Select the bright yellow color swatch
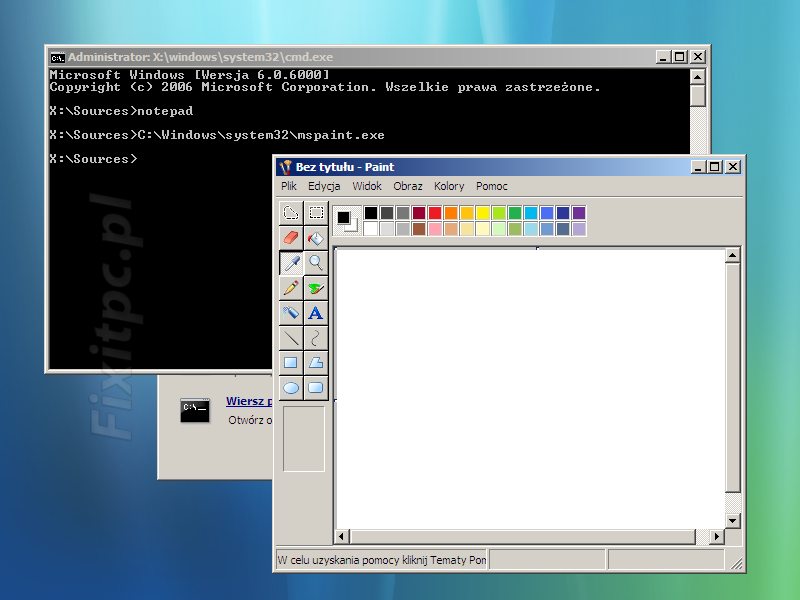The width and height of the screenshot is (800, 600). point(483,213)
